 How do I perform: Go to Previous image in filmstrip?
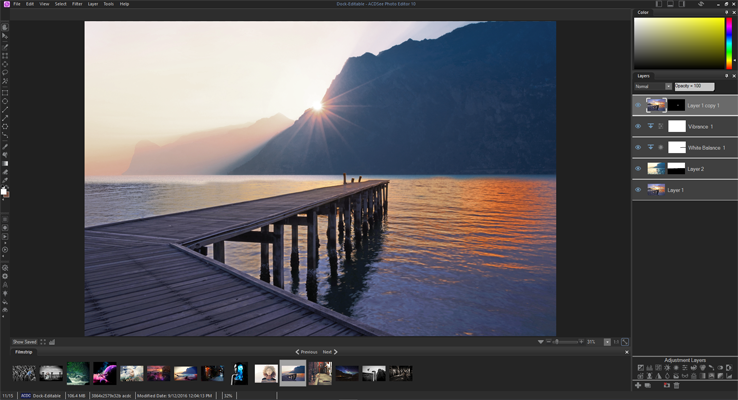point(306,352)
